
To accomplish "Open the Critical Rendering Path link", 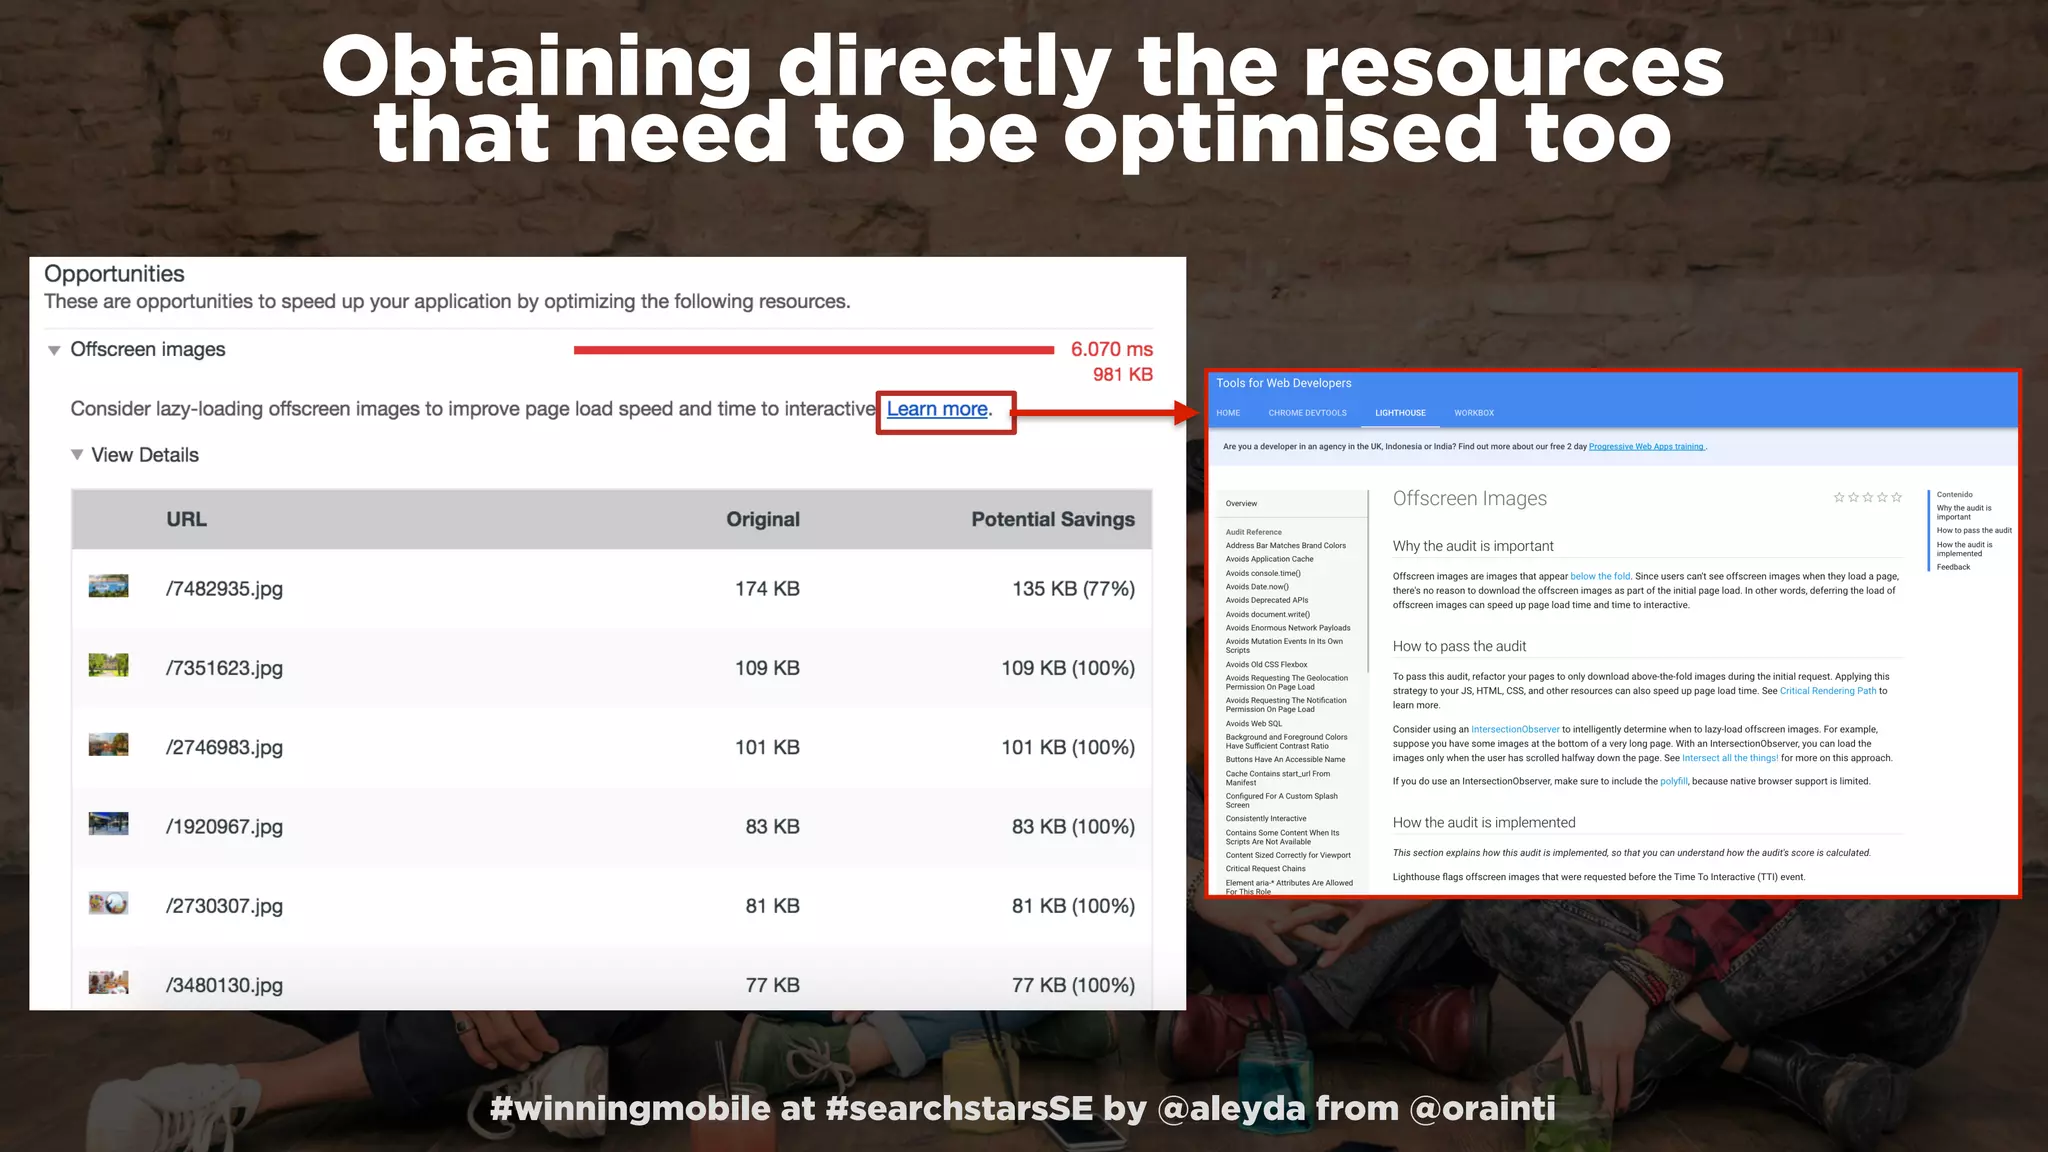I will (x=1827, y=691).
